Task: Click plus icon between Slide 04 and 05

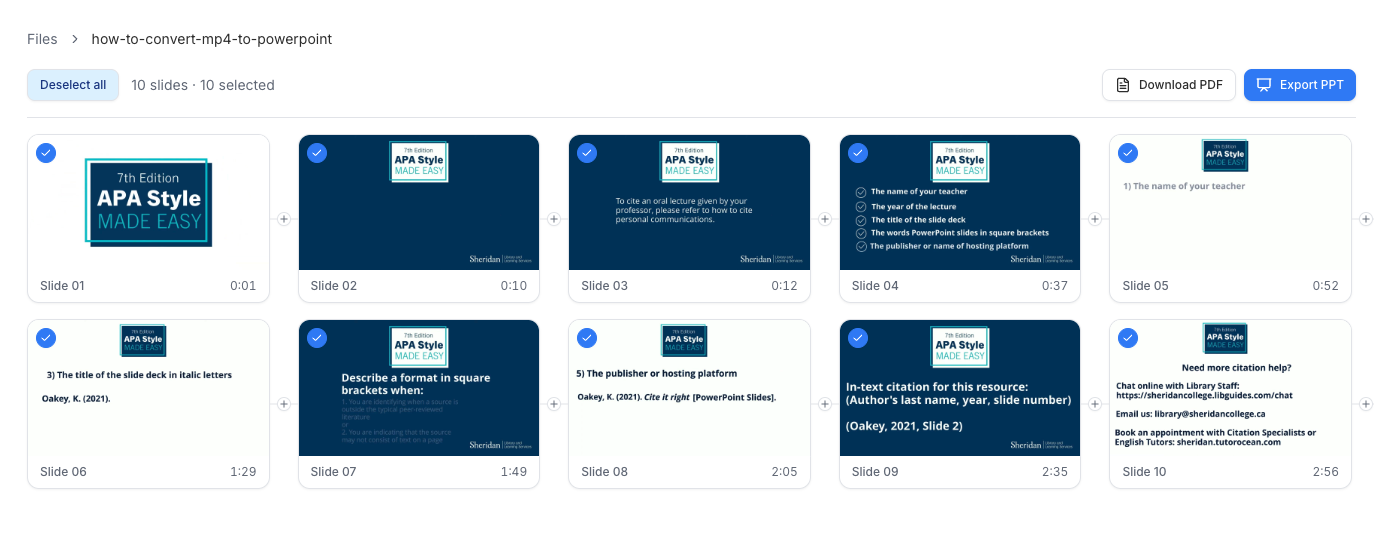Action: pos(1095,219)
